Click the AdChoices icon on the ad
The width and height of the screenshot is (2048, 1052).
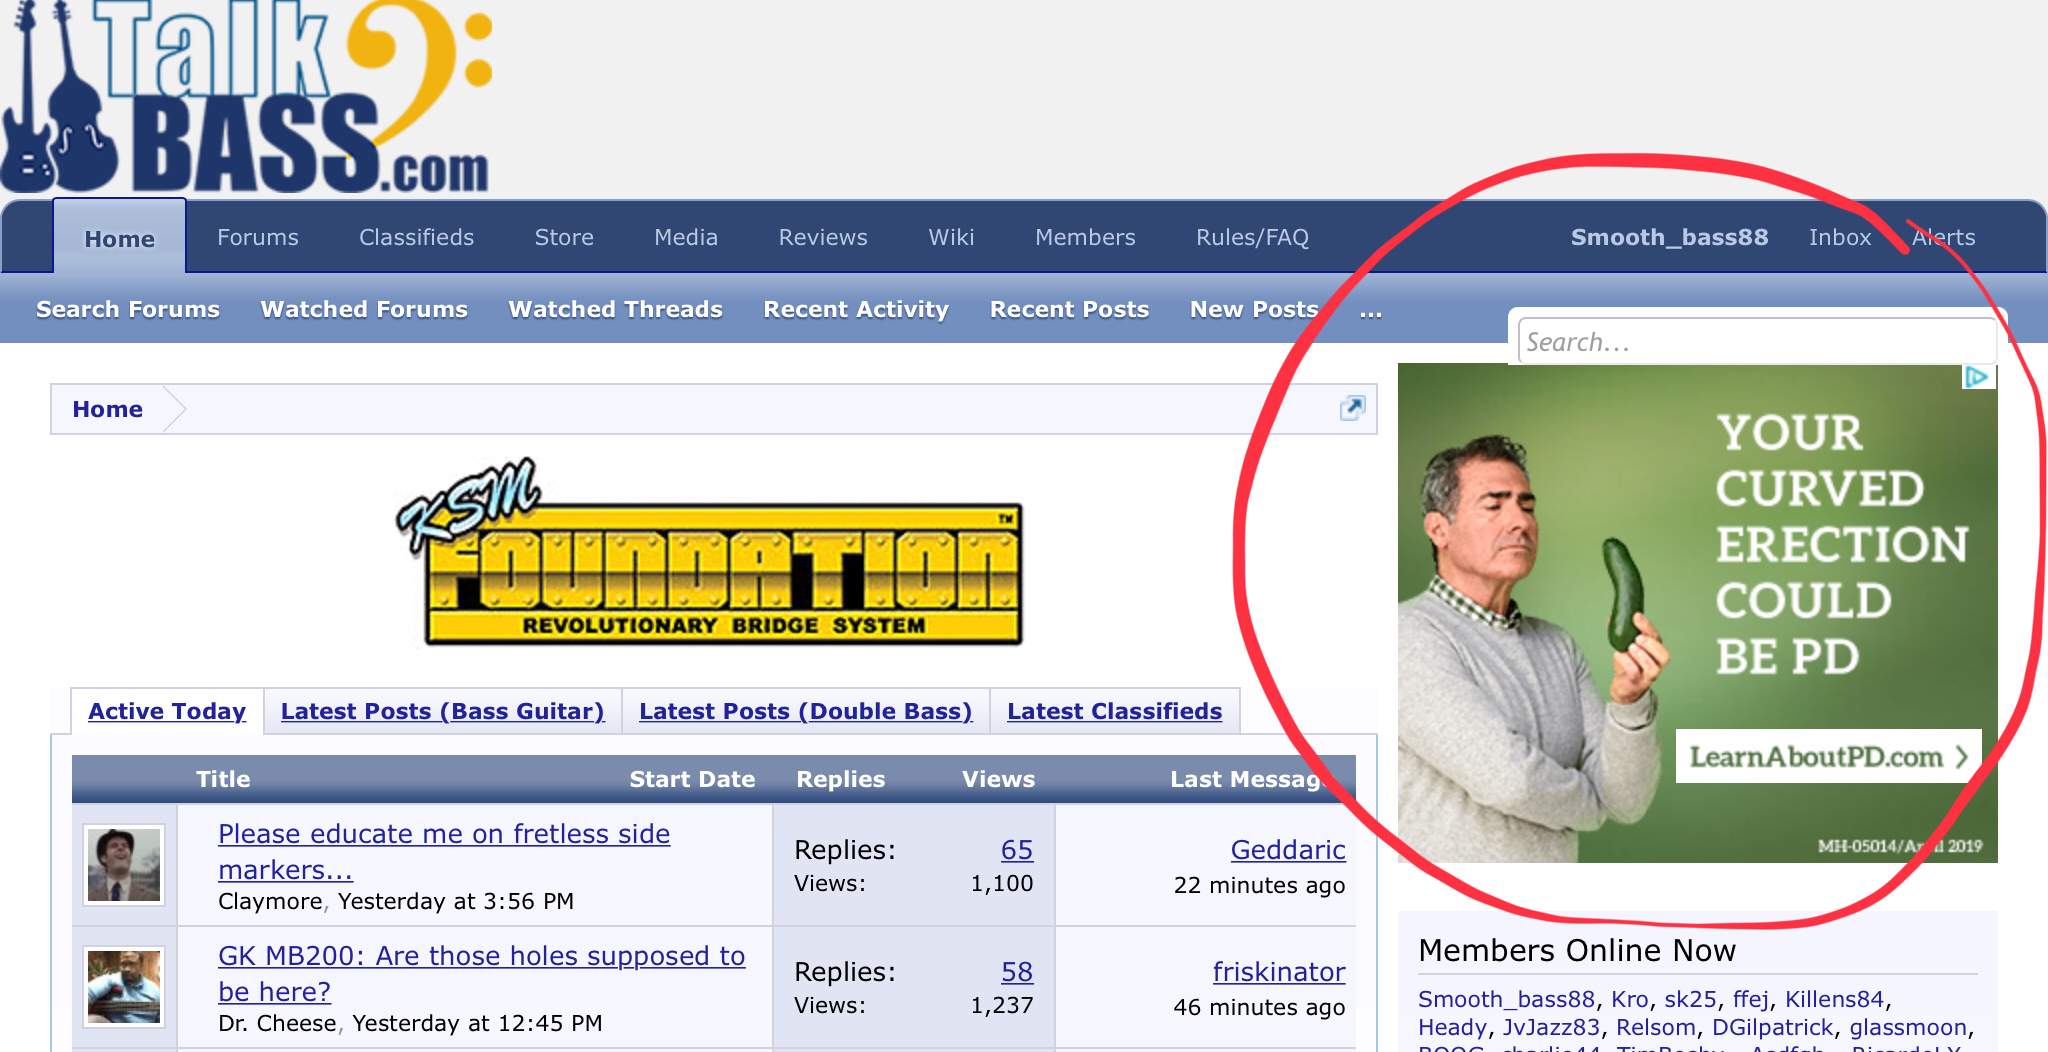tap(1976, 377)
